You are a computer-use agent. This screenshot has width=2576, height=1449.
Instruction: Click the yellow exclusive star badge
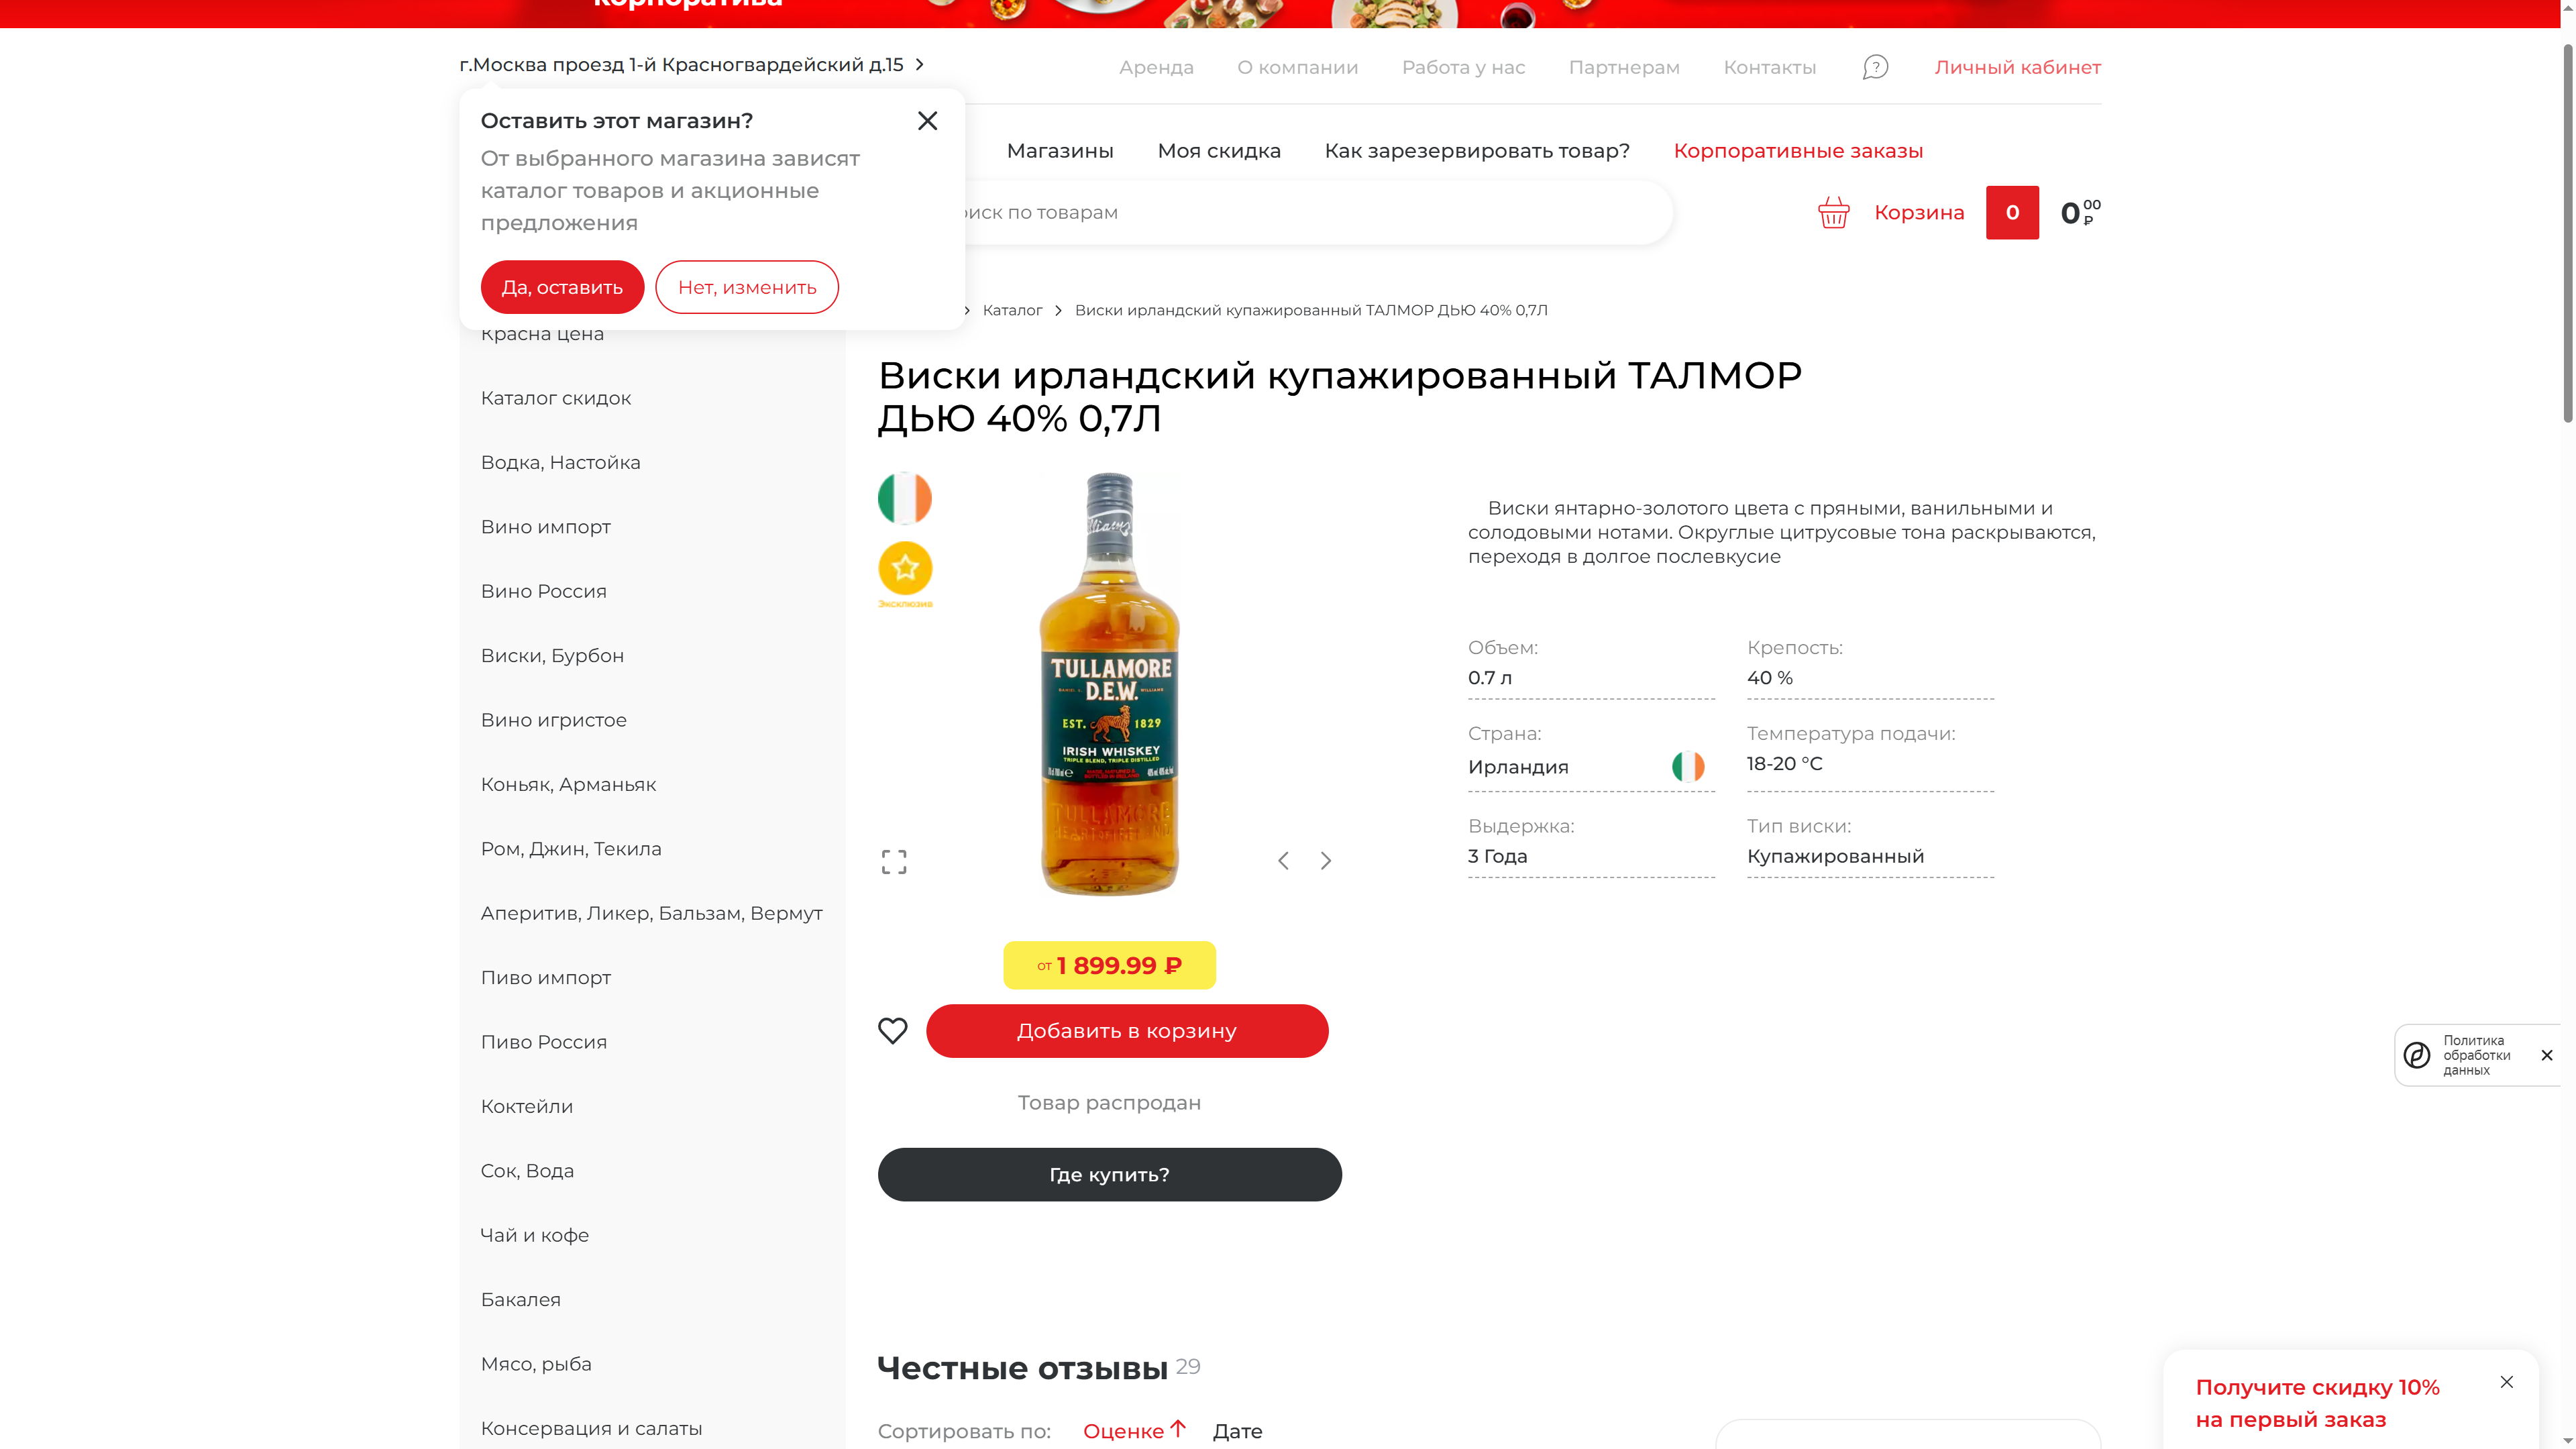pos(905,568)
